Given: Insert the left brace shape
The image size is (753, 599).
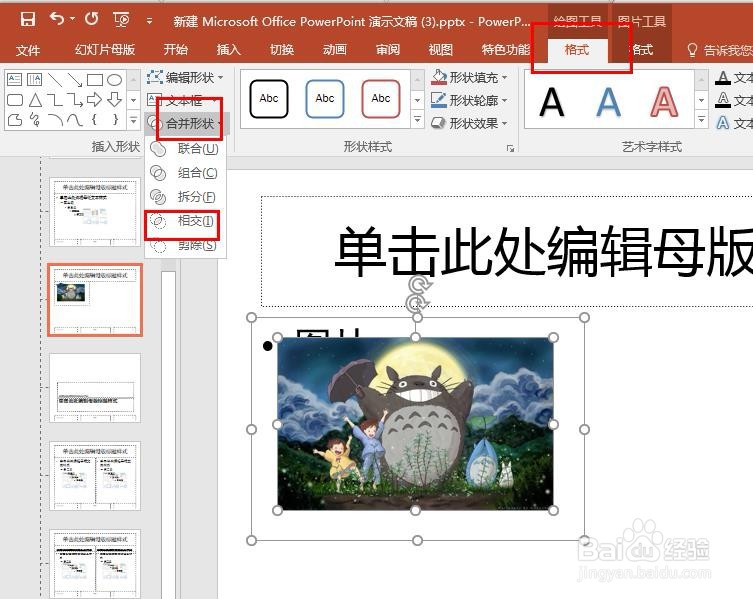Looking at the screenshot, I should point(95,119).
